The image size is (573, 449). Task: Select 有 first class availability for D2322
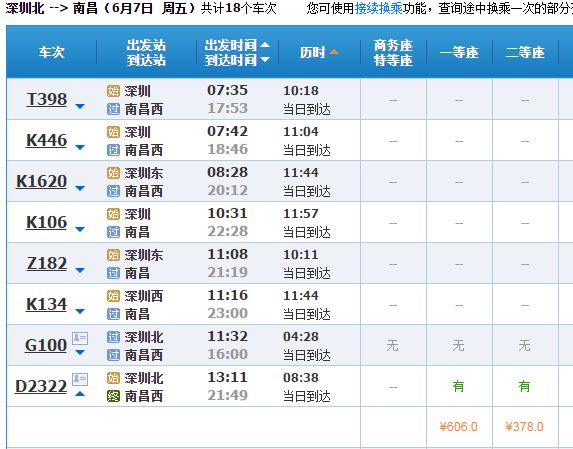pos(458,386)
